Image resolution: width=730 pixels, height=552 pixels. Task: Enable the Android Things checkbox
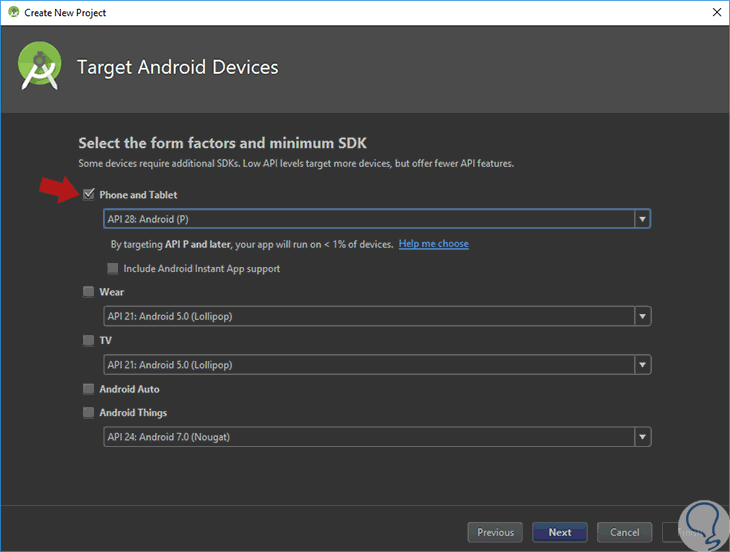(x=89, y=413)
